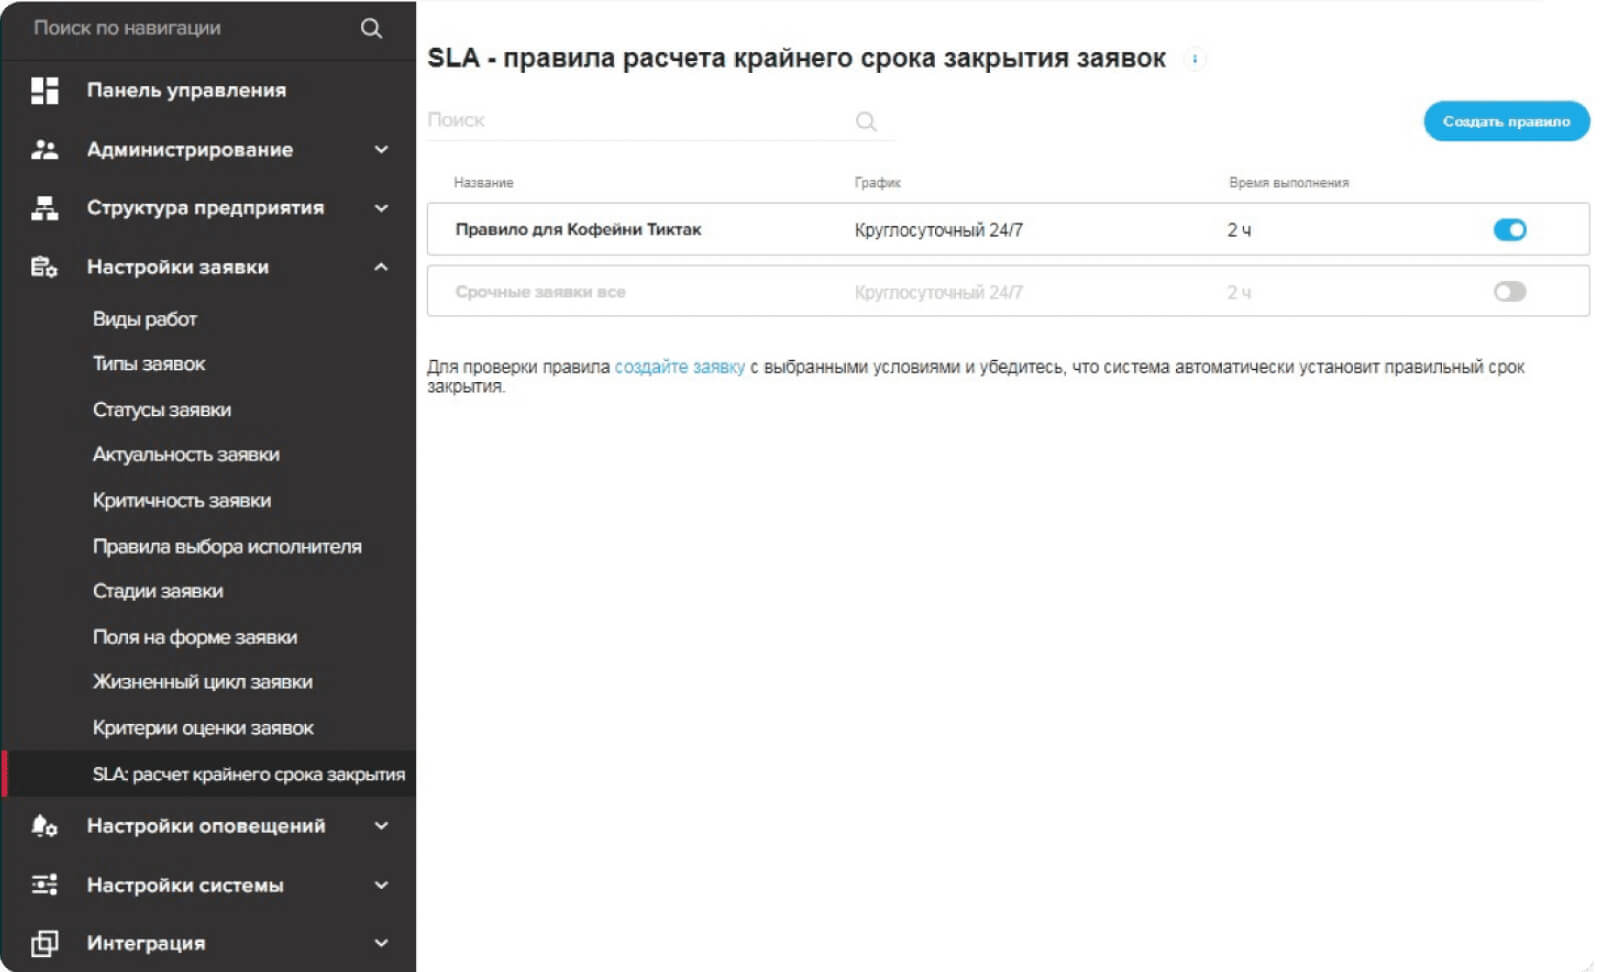Expand the Настройки оповещений chevron

click(x=381, y=826)
